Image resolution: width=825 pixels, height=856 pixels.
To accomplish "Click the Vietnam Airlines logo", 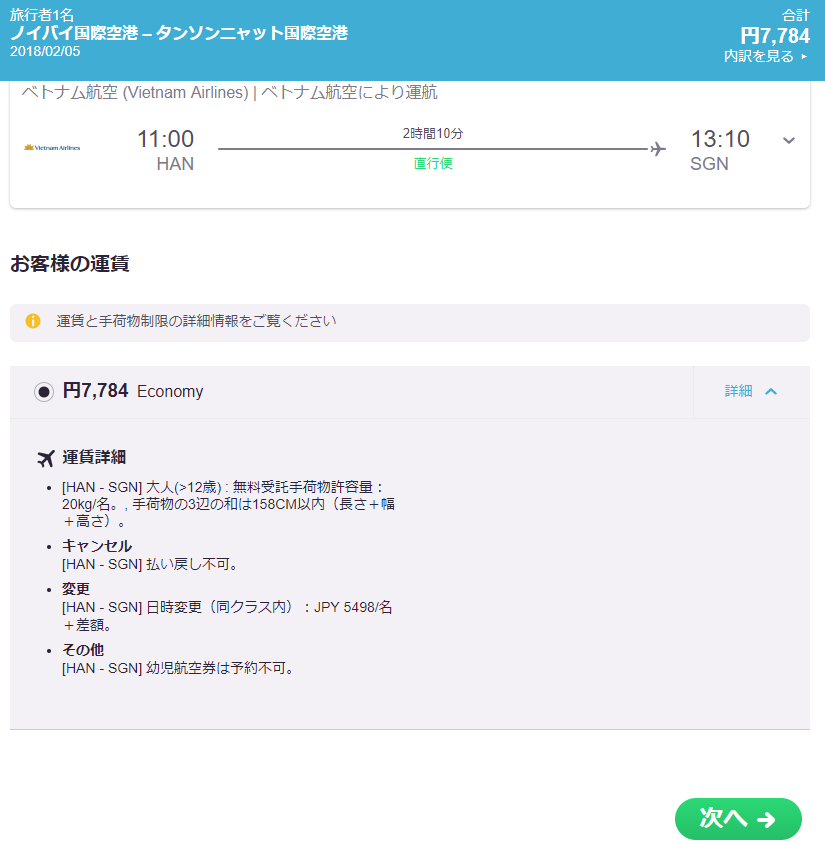I will click(x=52, y=147).
